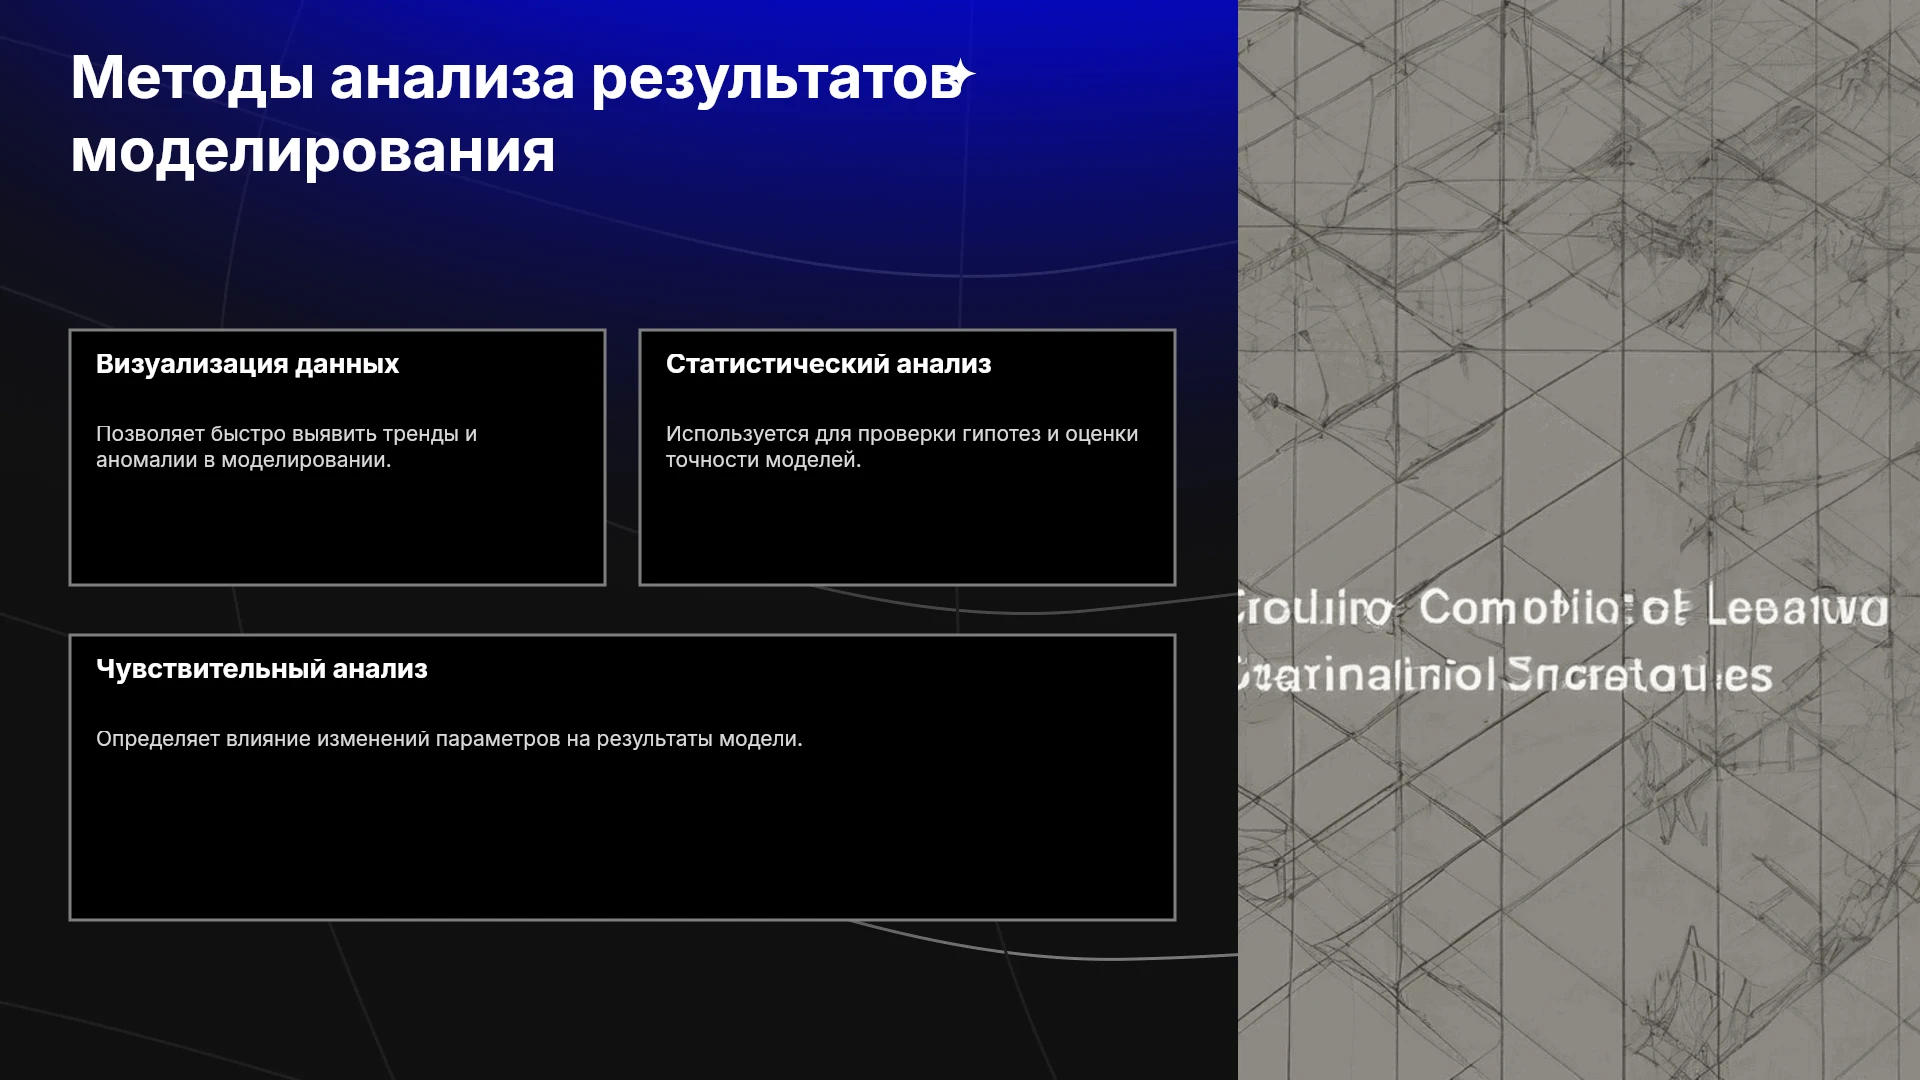Click the garbled 'Comobilia of Lebaiwa' image caption
The image size is (1920, 1080).
click(x=1653, y=608)
